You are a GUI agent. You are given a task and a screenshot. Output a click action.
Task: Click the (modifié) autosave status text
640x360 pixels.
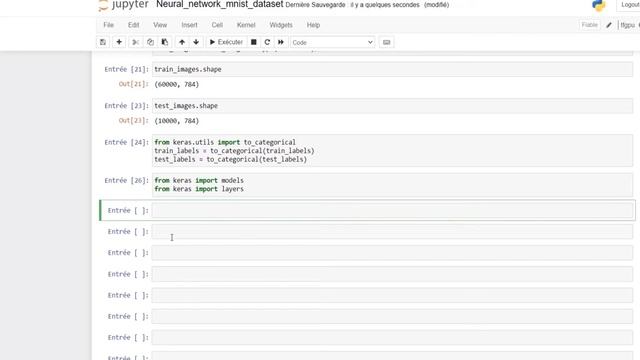pos(436,5)
